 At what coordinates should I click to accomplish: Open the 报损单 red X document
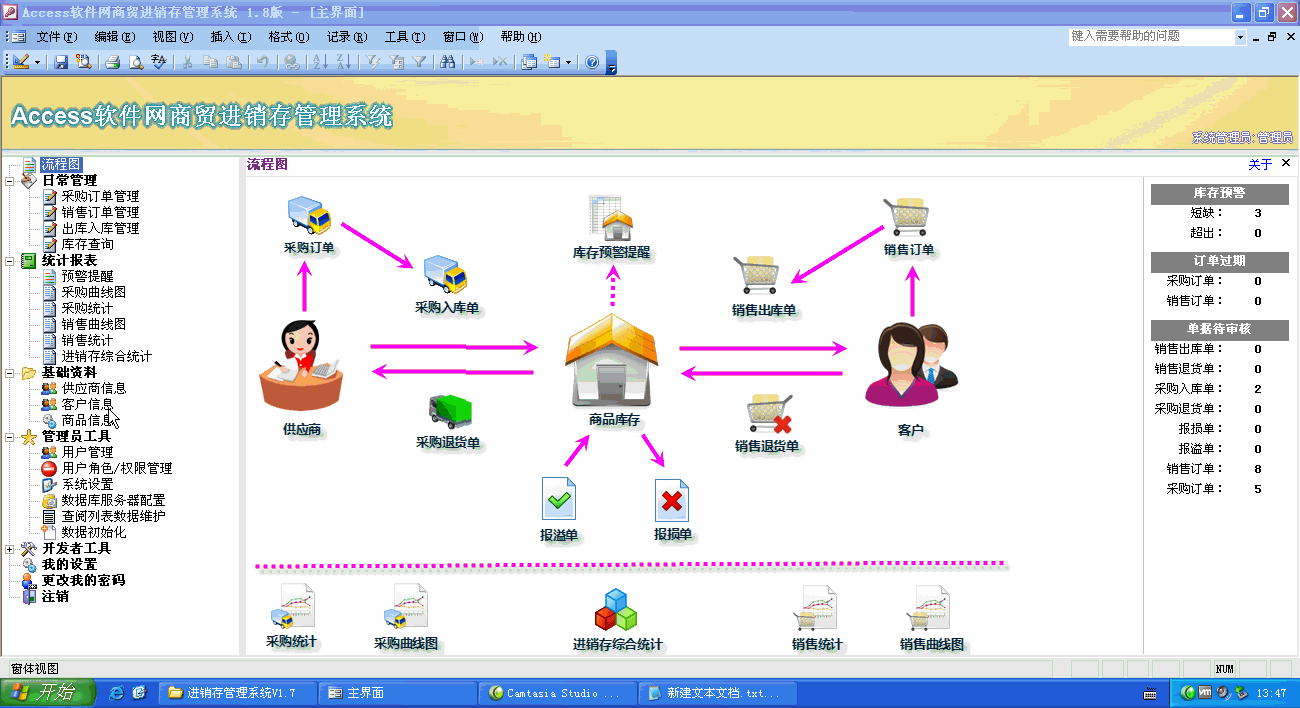pyautogui.click(x=672, y=499)
